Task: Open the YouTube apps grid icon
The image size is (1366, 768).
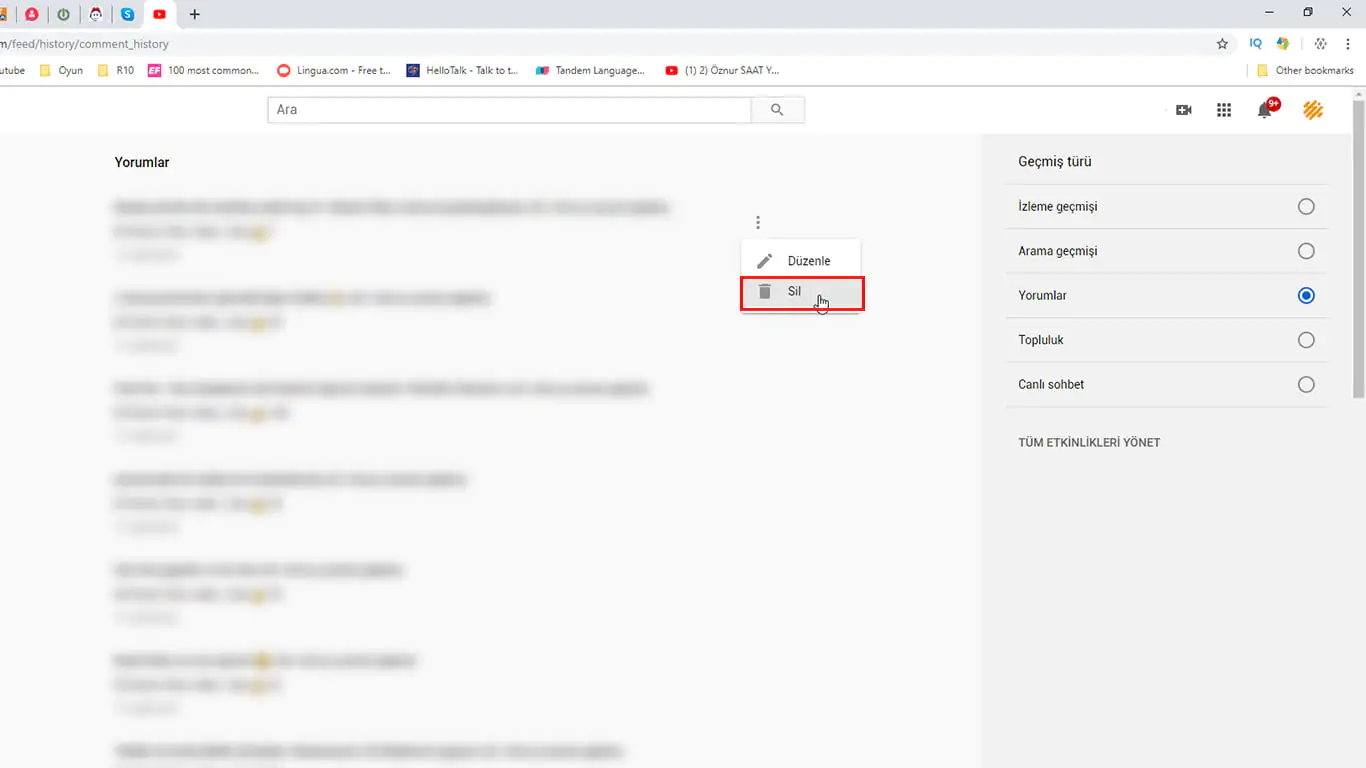Action: coord(1224,110)
